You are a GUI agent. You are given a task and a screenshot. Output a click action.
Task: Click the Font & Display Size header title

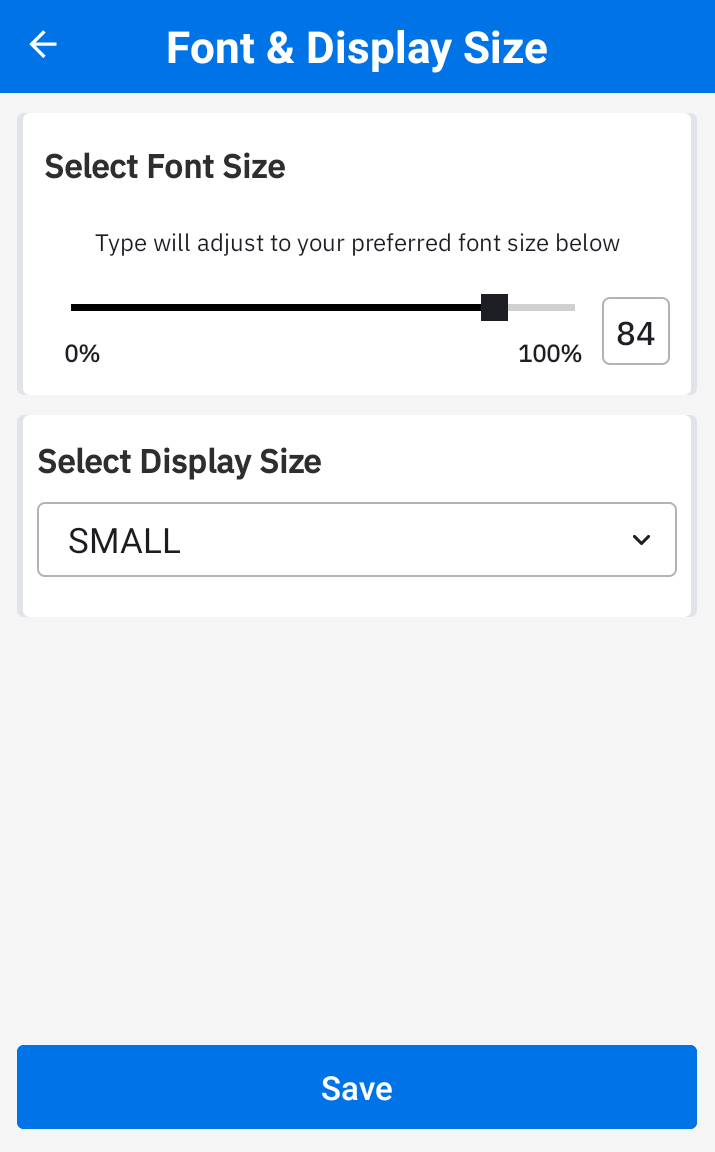(x=357, y=48)
